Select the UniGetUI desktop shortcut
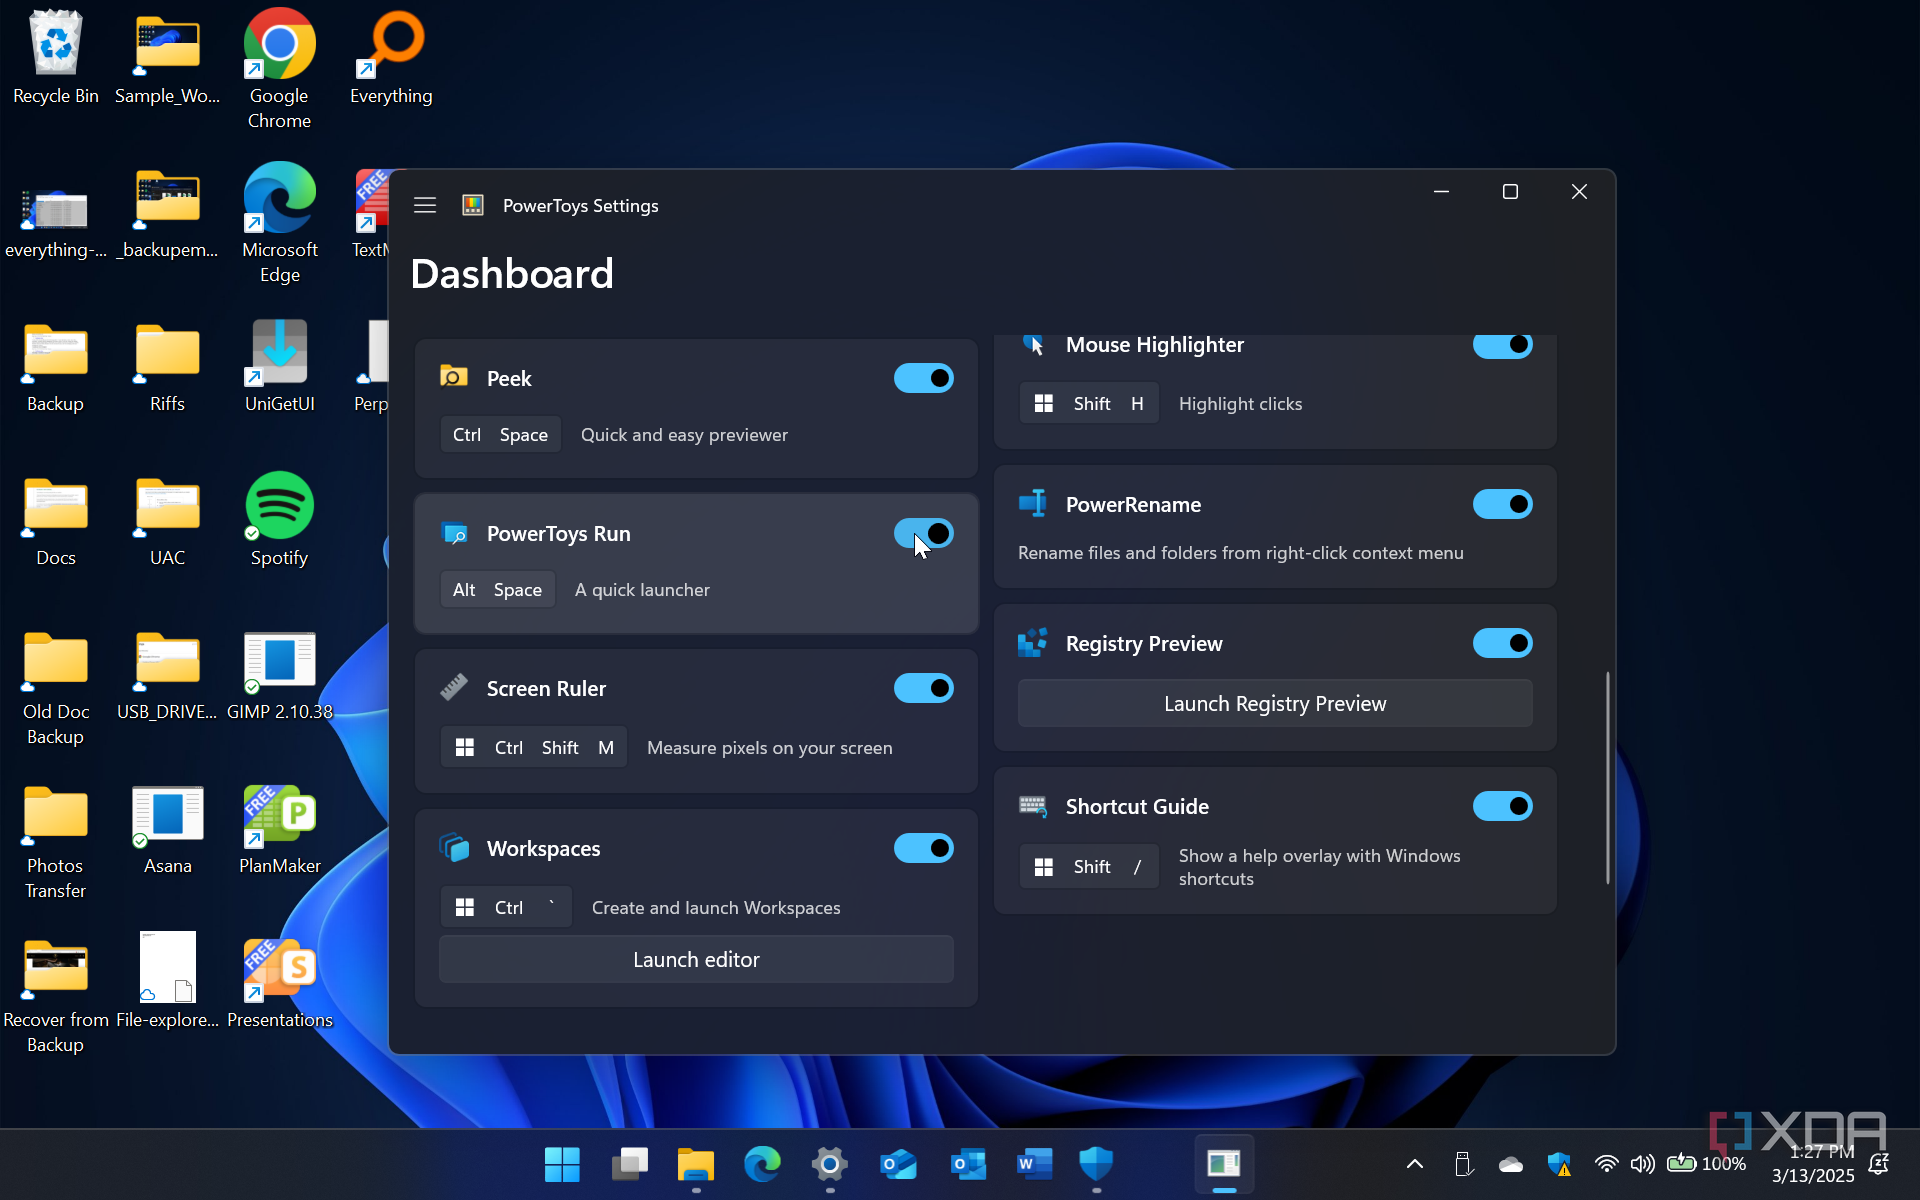This screenshot has height=1200, width=1920. pyautogui.click(x=279, y=366)
